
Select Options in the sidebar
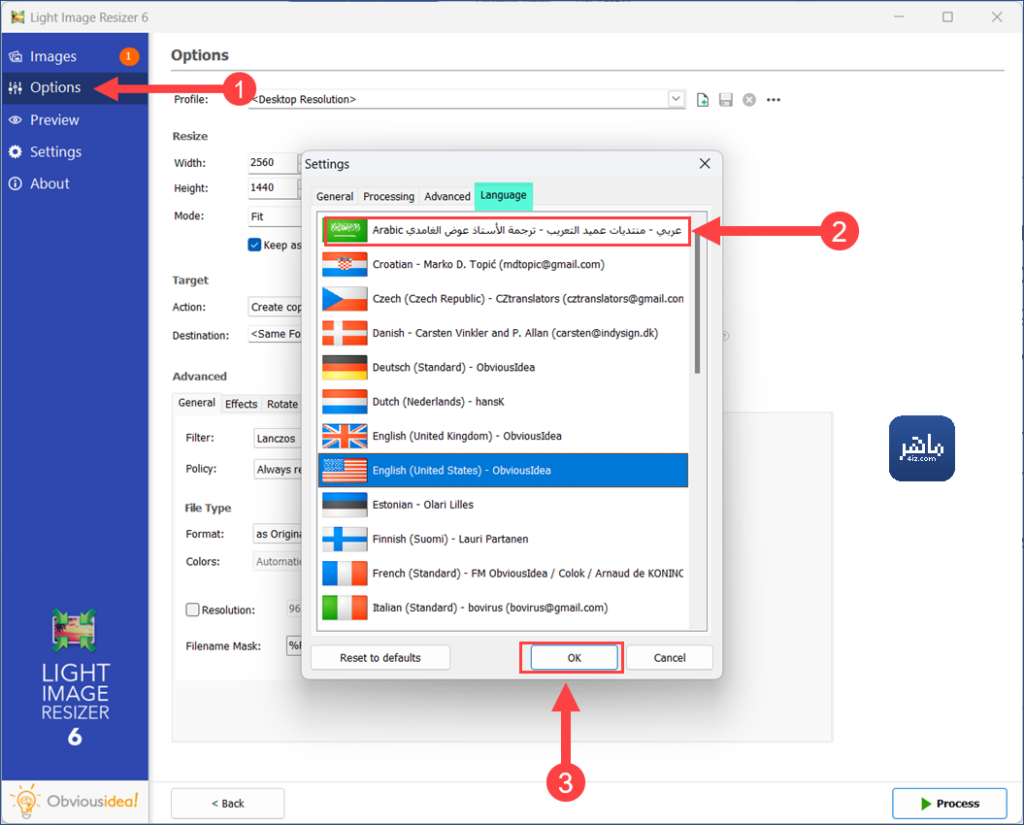(56, 88)
